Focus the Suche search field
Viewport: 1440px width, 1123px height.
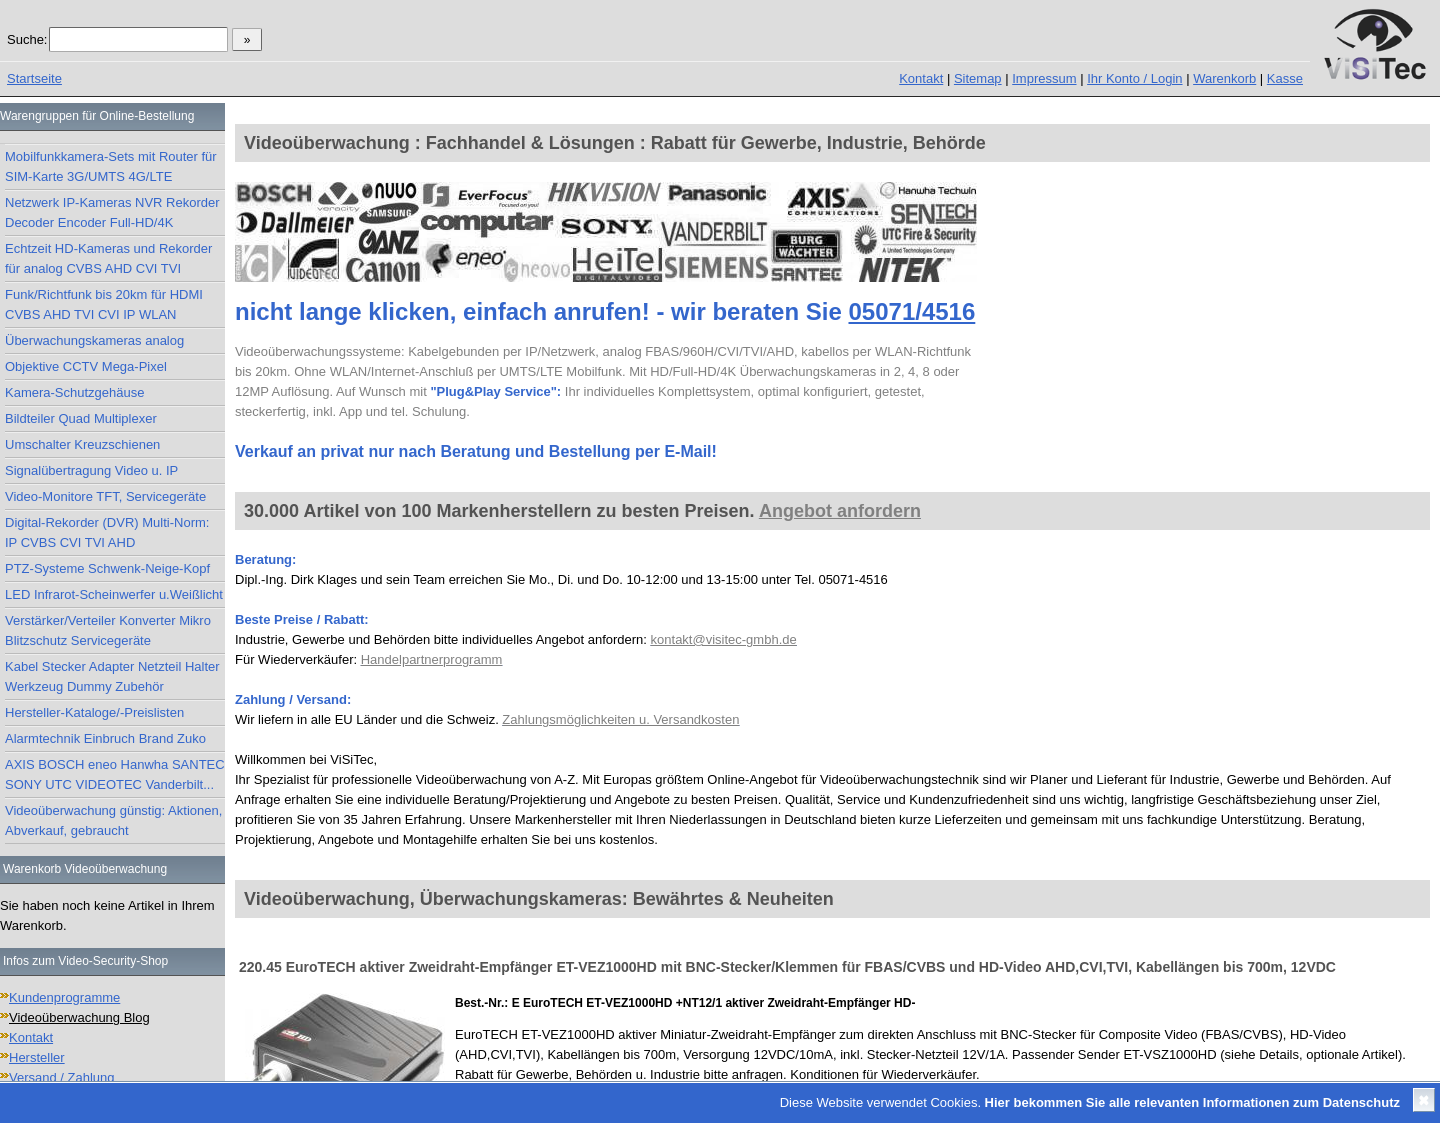click(x=138, y=39)
